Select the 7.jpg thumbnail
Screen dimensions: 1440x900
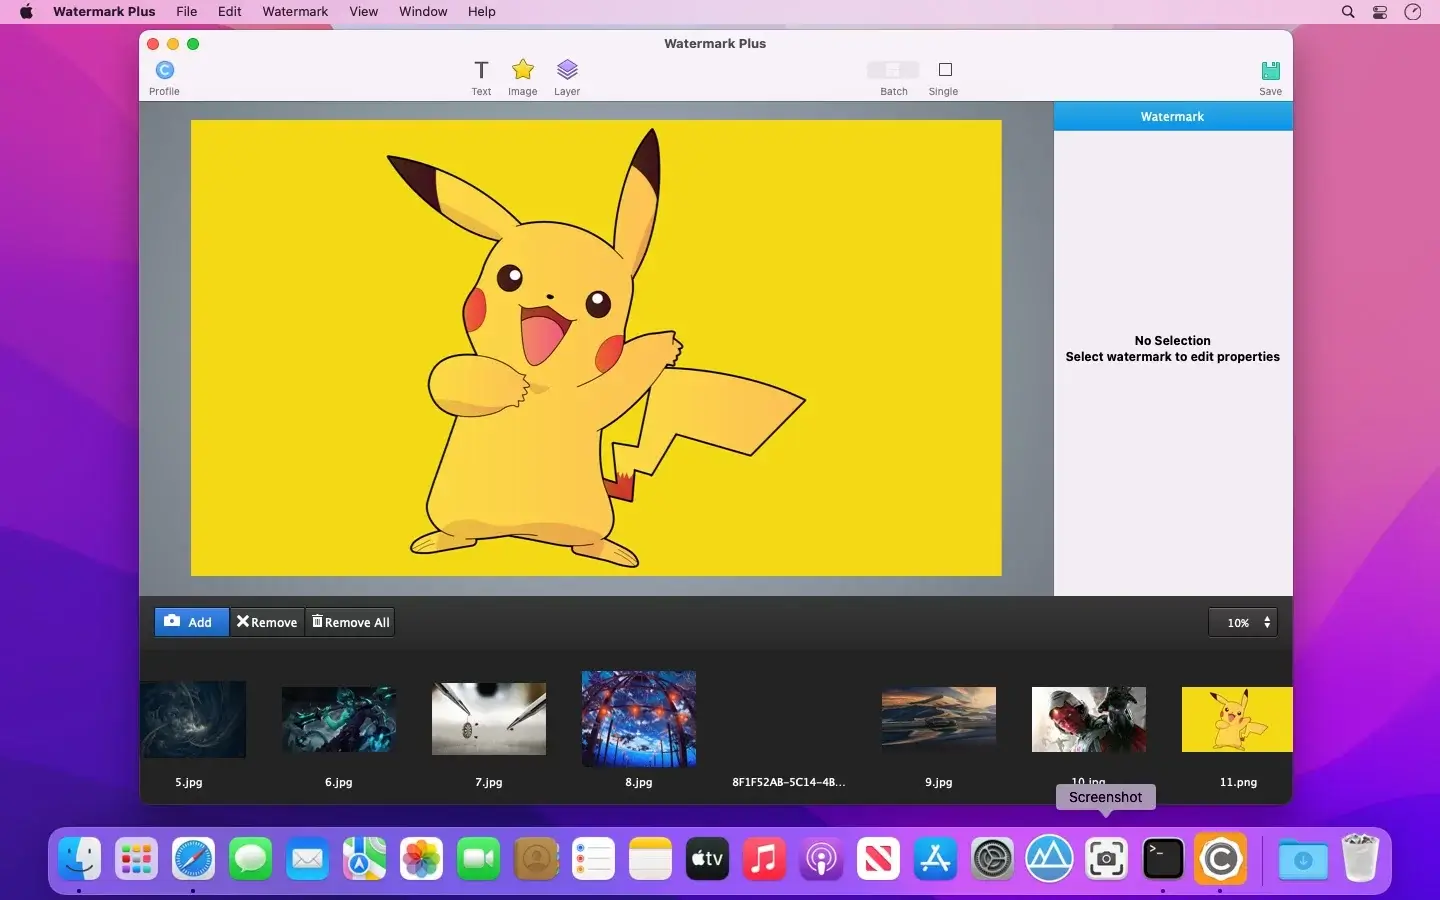tap(489, 719)
